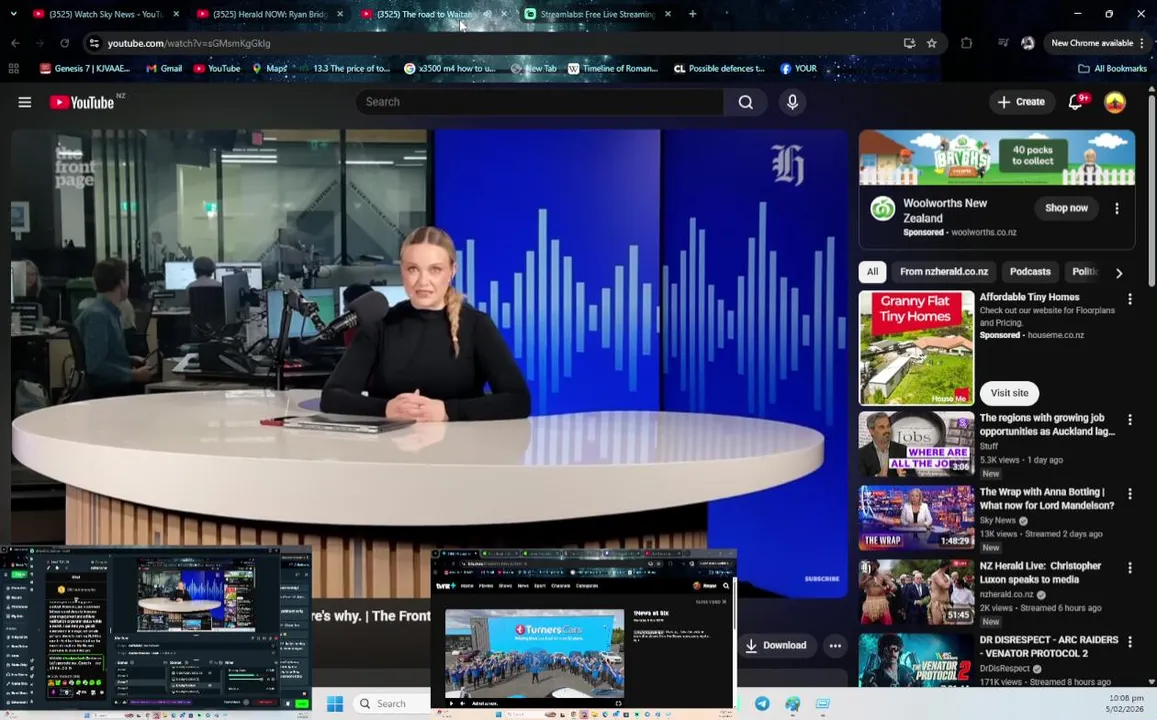Open the notifications bell
The image size is (1157, 720).
click(1077, 102)
